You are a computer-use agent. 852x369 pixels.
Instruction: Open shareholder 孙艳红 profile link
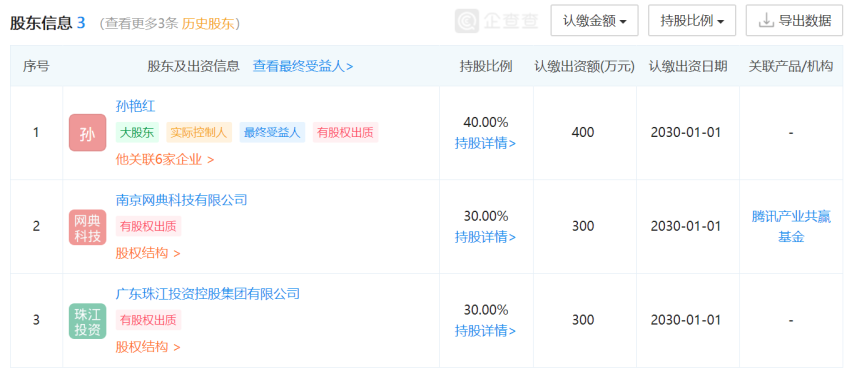(x=136, y=106)
